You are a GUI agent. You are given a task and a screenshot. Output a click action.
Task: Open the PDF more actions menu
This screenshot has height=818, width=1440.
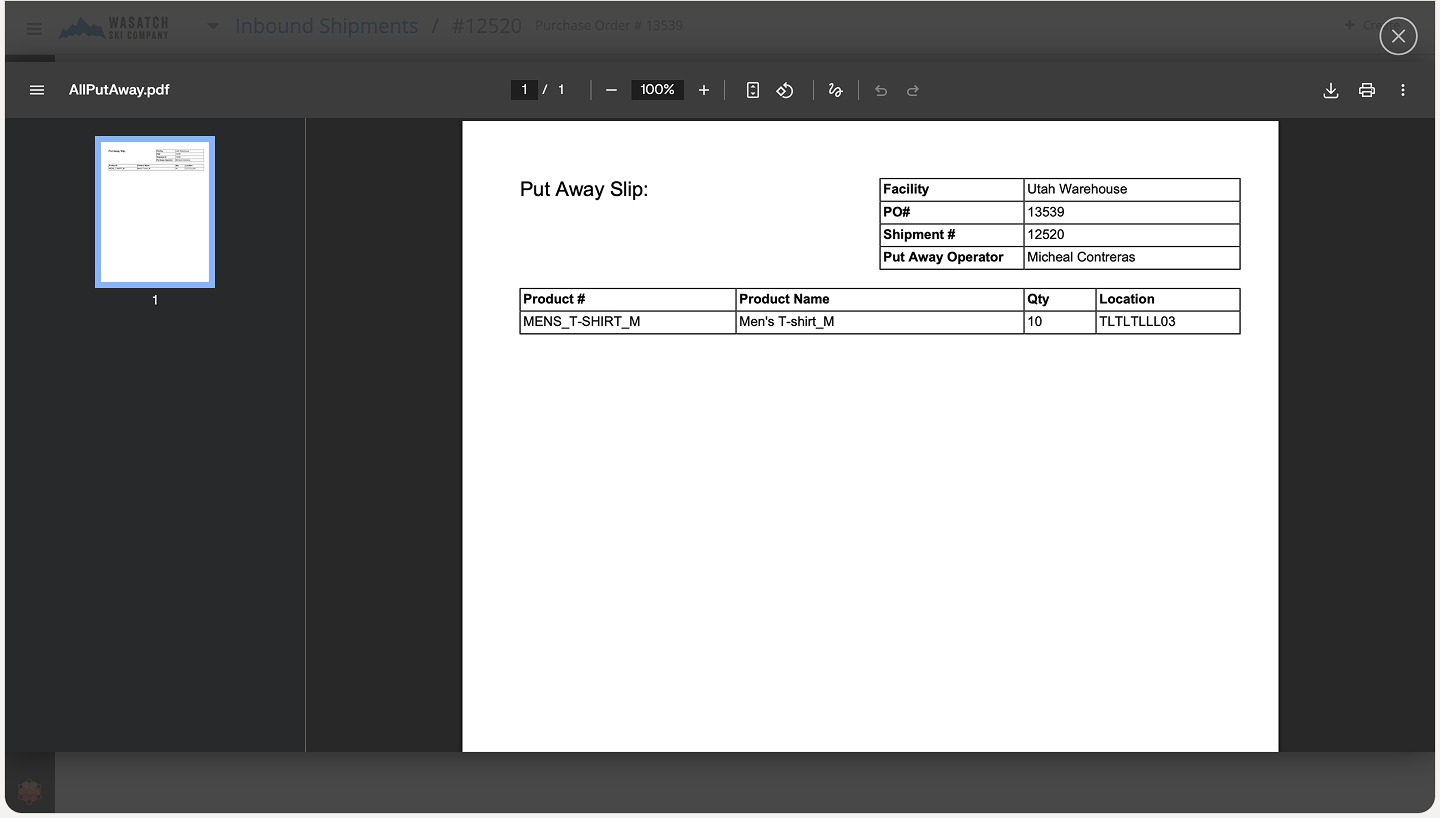click(1403, 90)
